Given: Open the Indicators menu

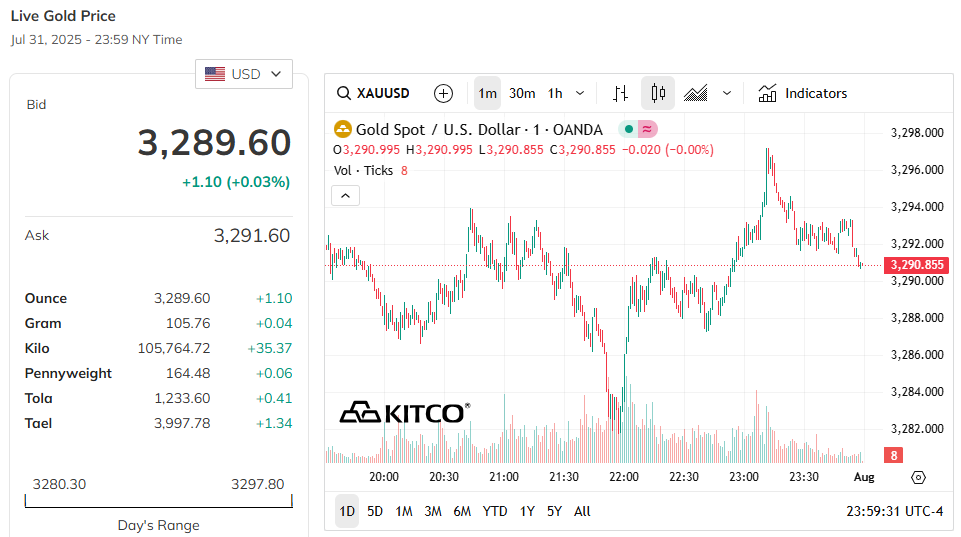Looking at the screenshot, I should click(x=802, y=93).
